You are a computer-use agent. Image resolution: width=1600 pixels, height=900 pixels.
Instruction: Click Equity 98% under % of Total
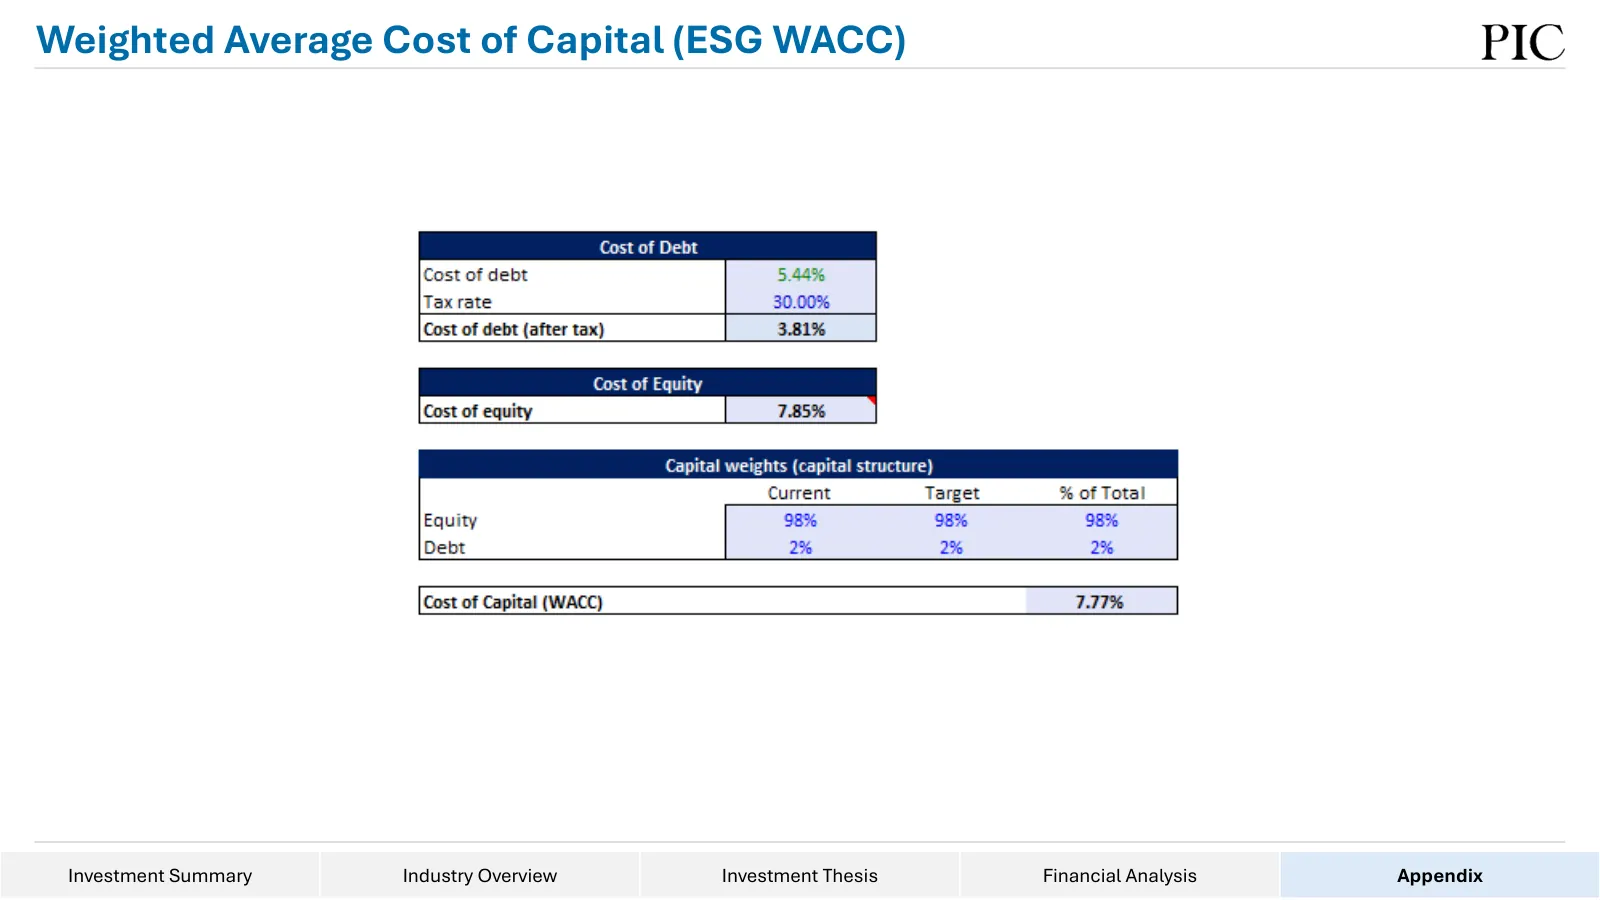point(1102,520)
